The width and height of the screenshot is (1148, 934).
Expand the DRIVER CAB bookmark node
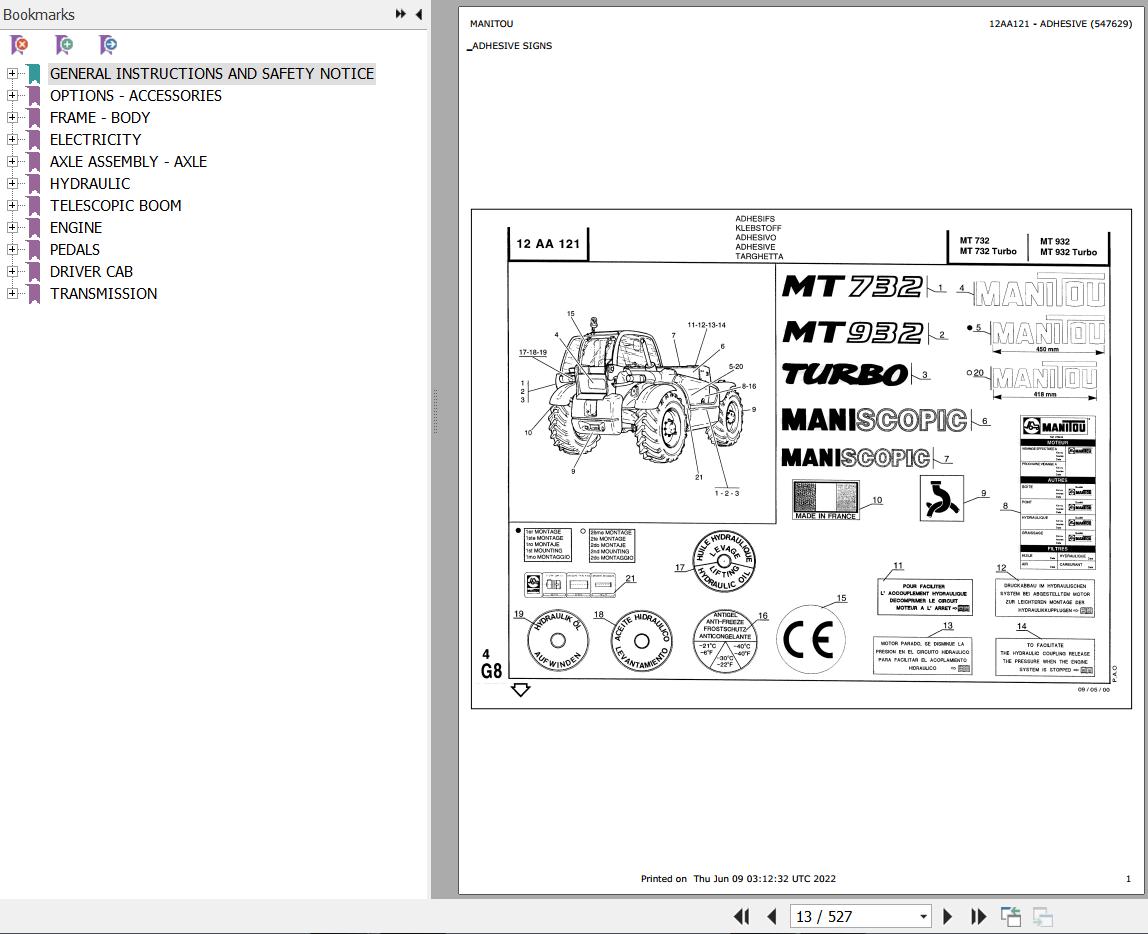[x=12, y=271]
